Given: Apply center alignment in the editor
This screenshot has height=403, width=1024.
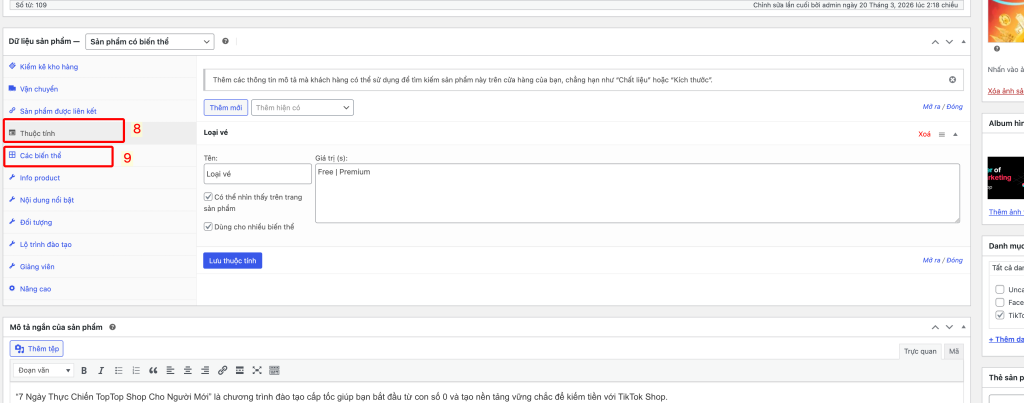Looking at the screenshot, I should pos(187,370).
